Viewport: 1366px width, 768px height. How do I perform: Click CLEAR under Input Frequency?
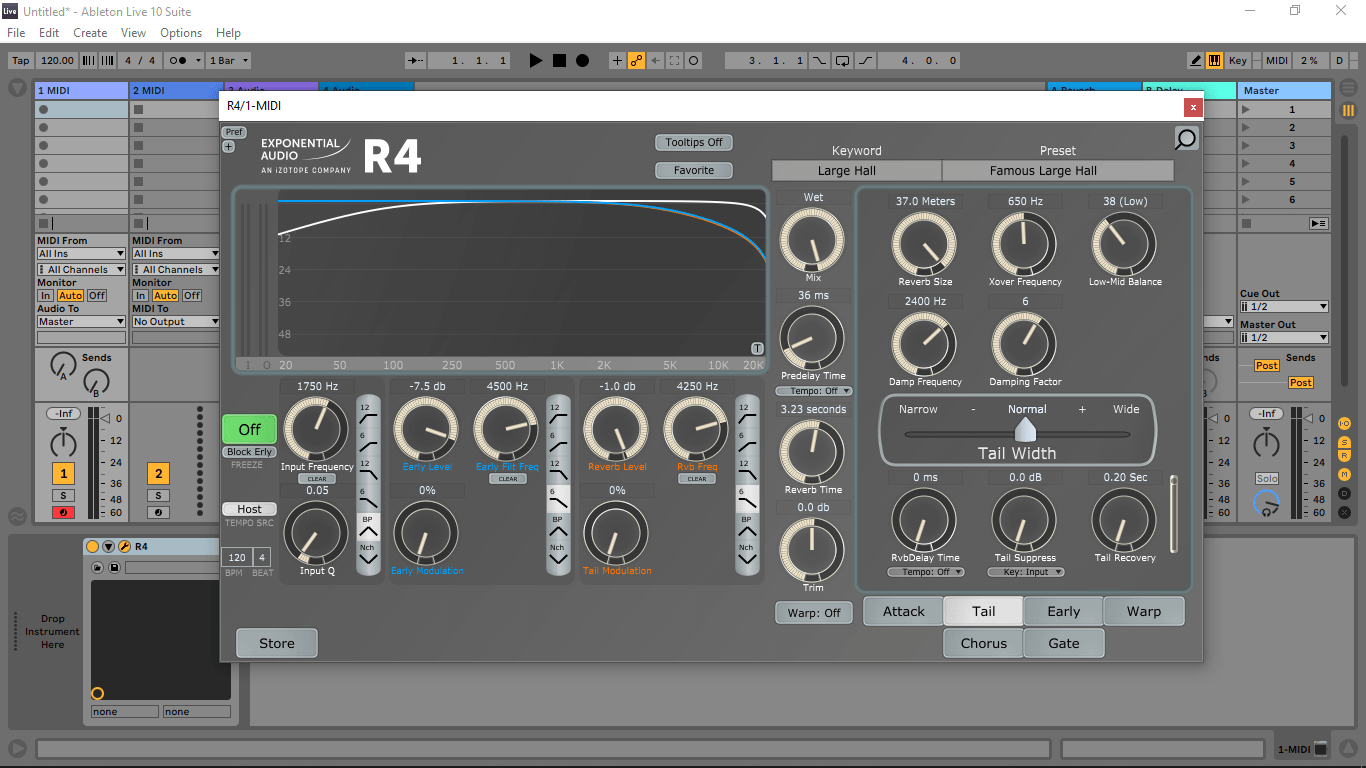[x=318, y=479]
